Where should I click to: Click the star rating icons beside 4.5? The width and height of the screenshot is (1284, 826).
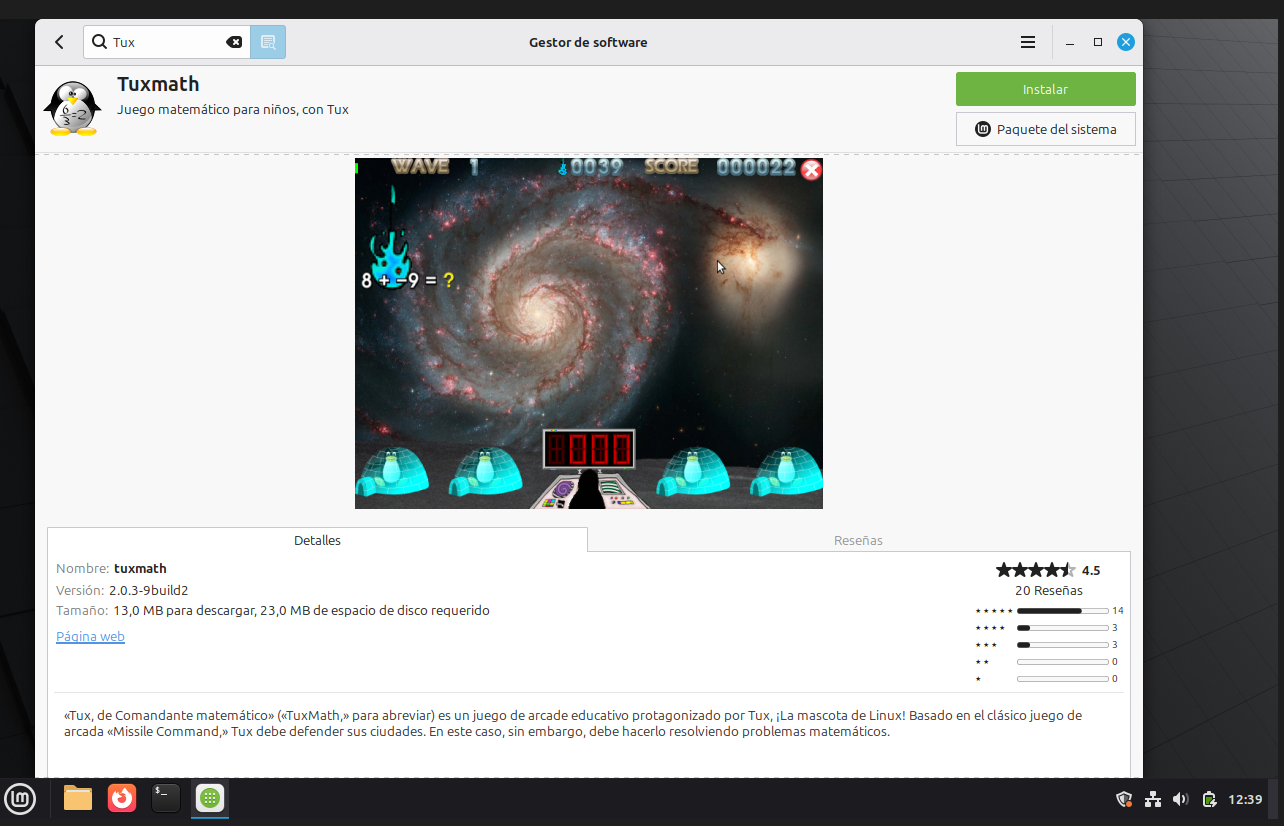1035,570
